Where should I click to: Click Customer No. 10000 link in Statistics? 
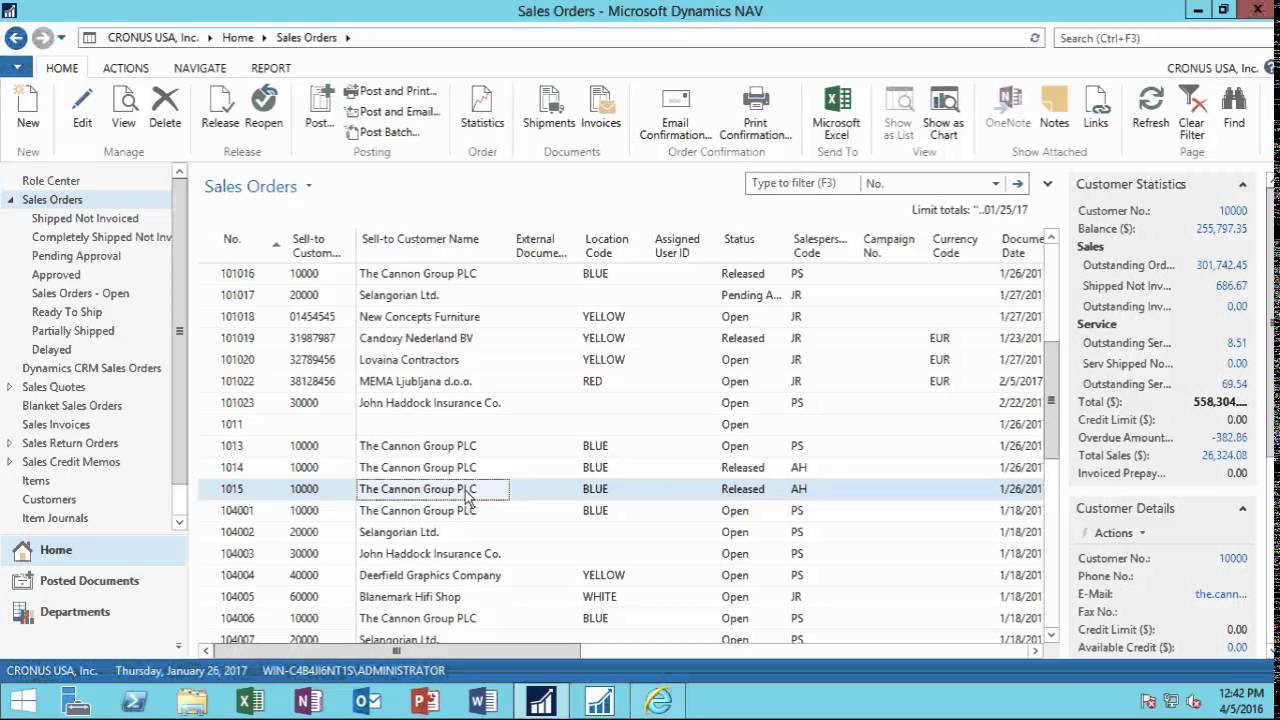tap(1232, 211)
